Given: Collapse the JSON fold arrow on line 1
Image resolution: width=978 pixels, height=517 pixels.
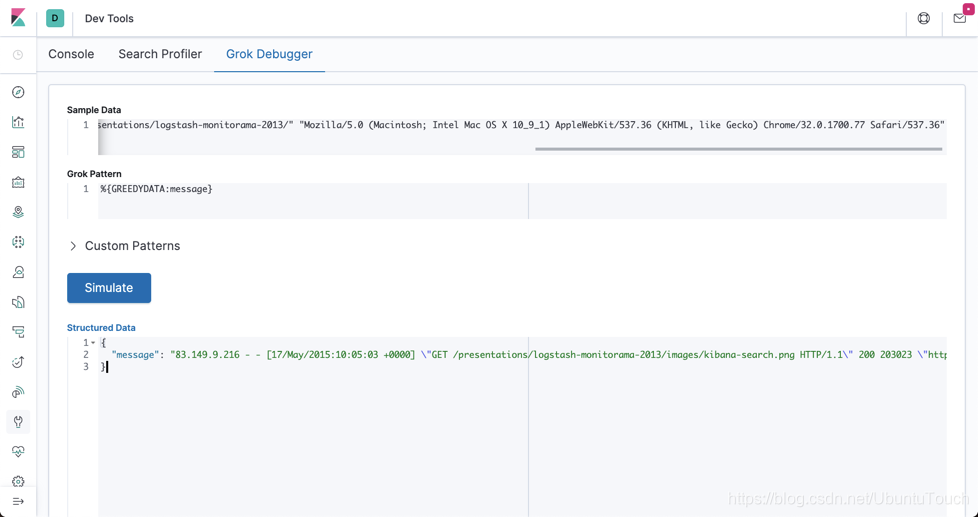Looking at the screenshot, I should tap(93, 343).
